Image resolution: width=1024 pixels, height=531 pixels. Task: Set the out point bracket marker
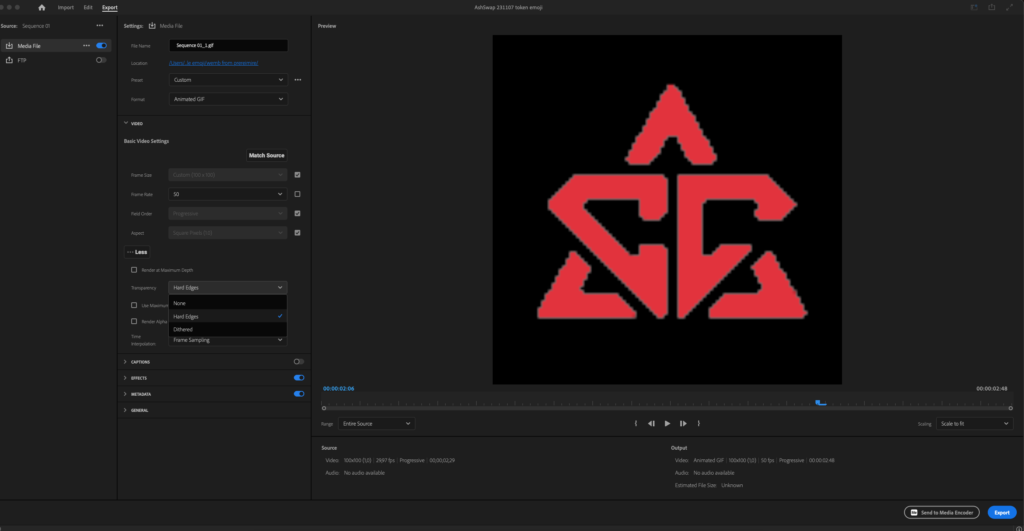698,423
